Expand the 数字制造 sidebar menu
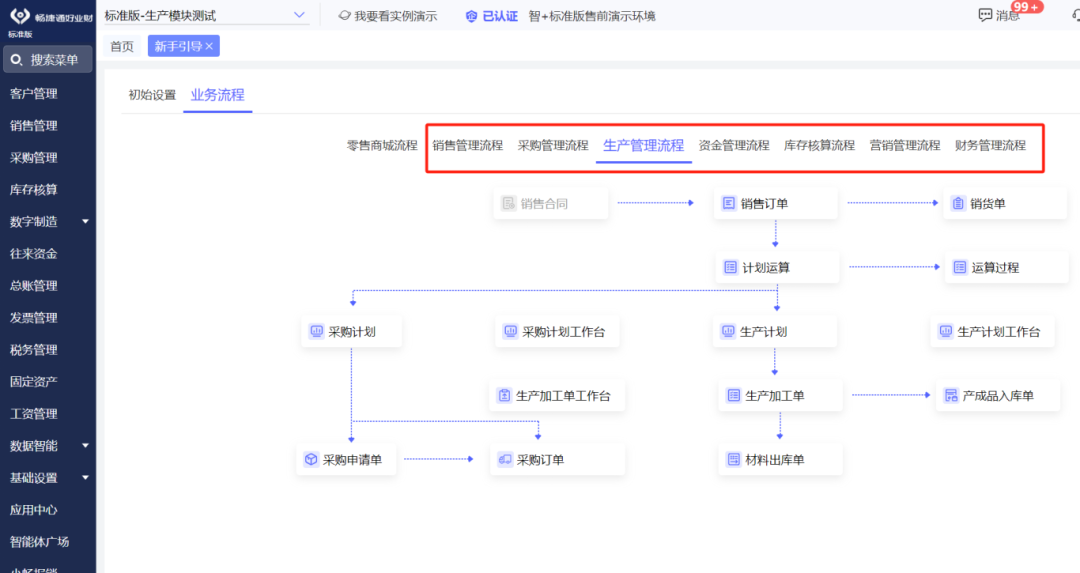The width and height of the screenshot is (1080, 573). coord(85,222)
